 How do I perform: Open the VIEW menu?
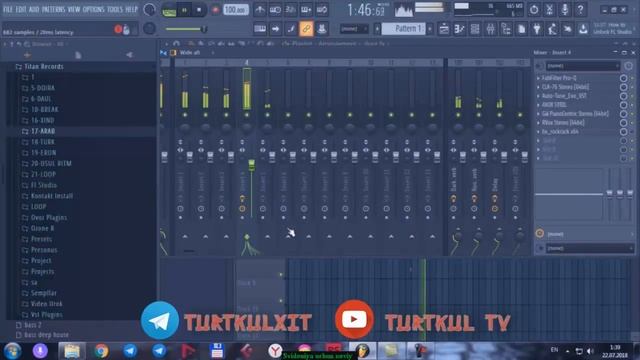(74, 9)
